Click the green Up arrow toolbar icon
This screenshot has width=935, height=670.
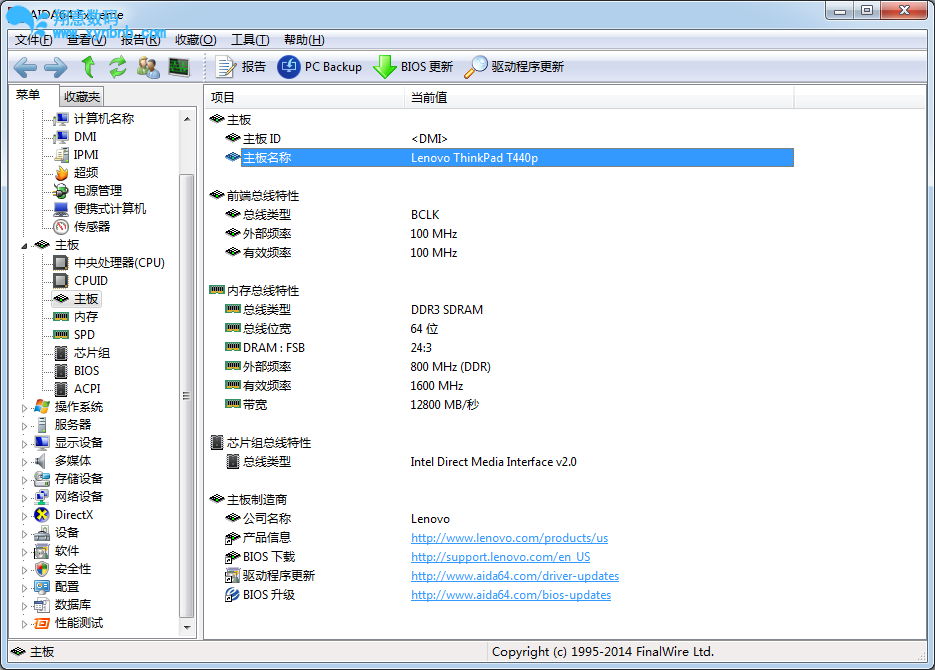(x=88, y=67)
